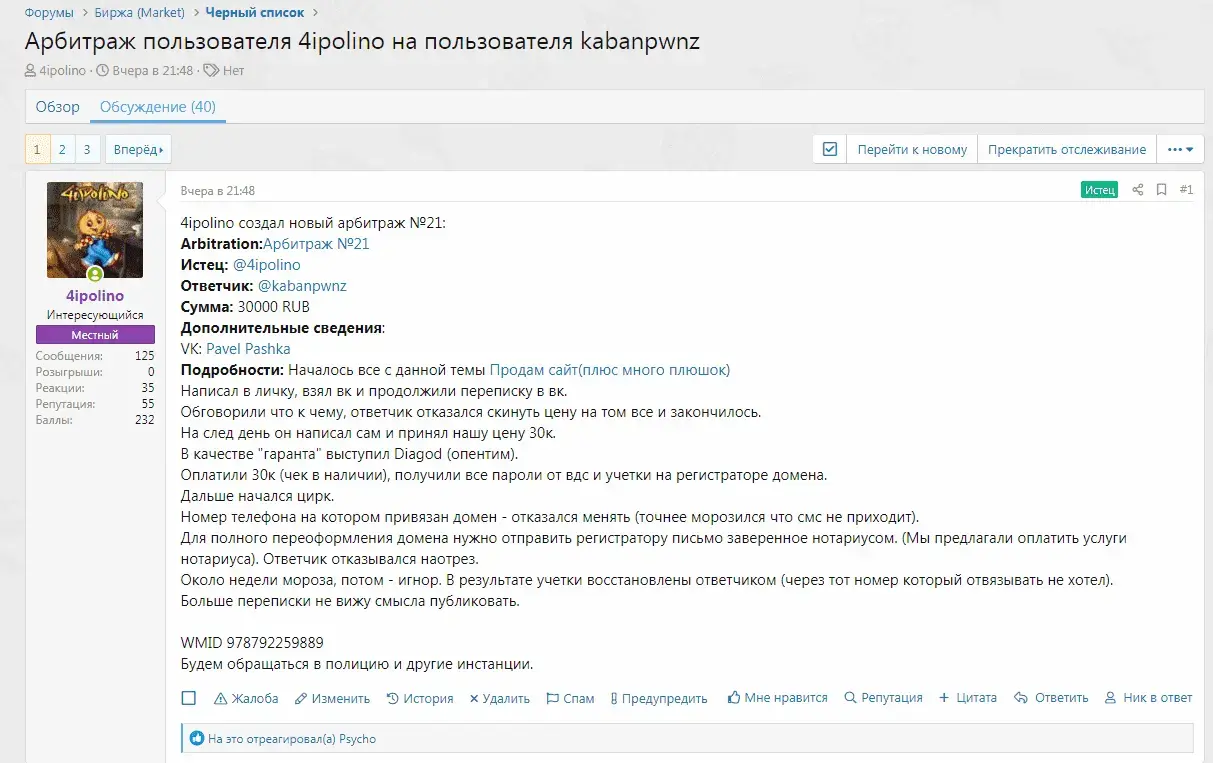
Task: Open Арбитраж №21 link
Action: 316,243
